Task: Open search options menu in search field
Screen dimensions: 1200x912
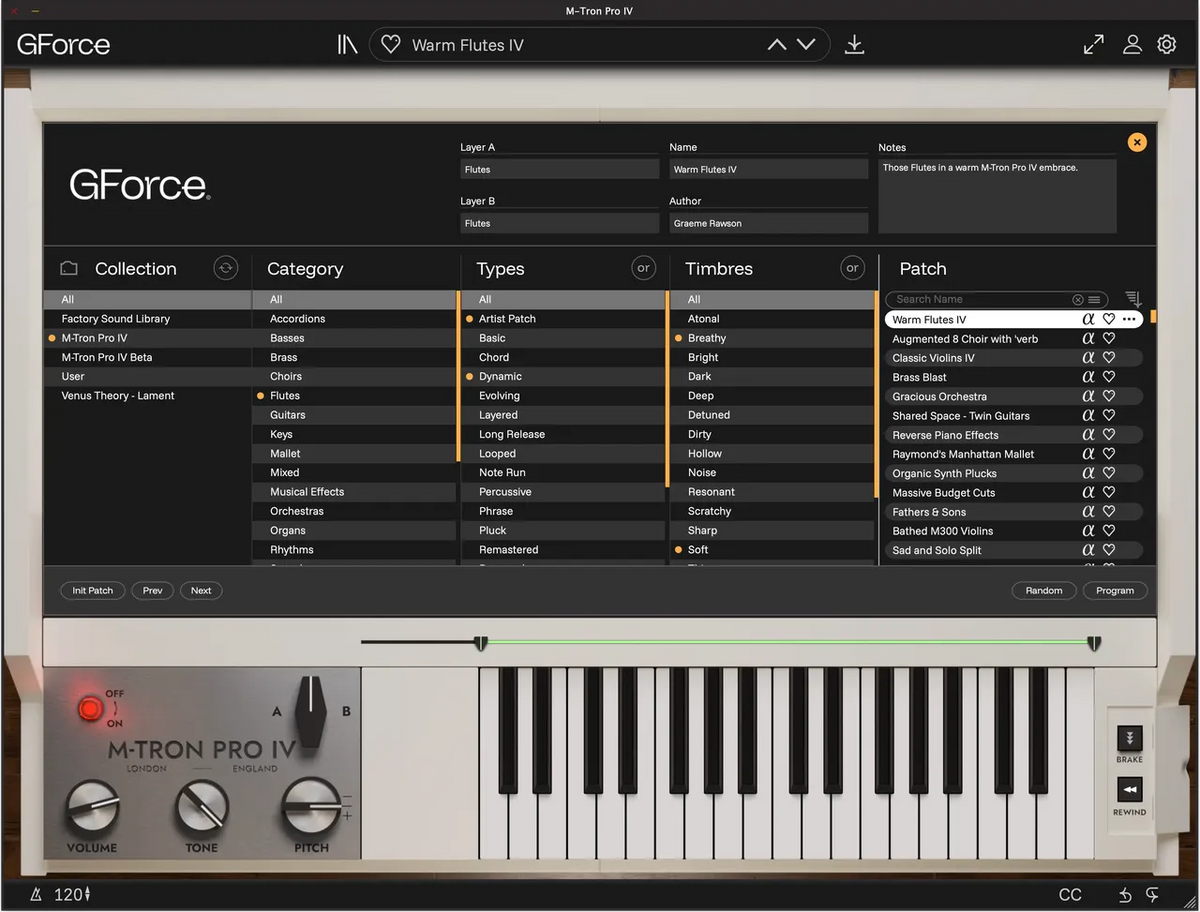Action: click(1094, 299)
